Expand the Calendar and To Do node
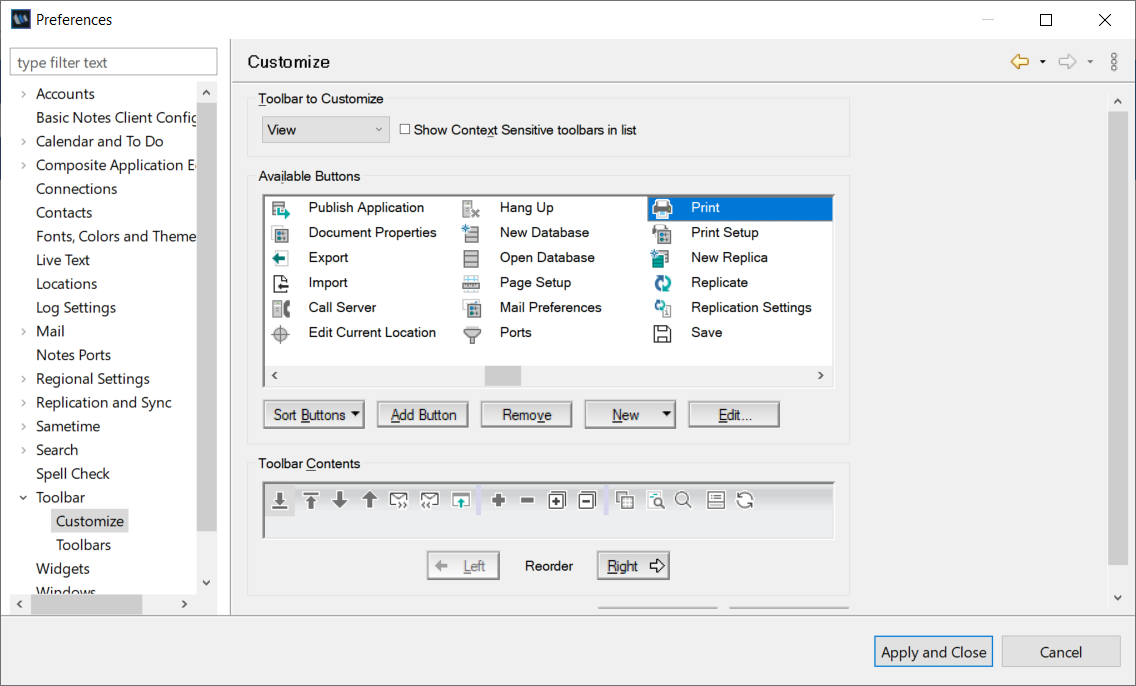1136x686 pixels. coord(23,141)
